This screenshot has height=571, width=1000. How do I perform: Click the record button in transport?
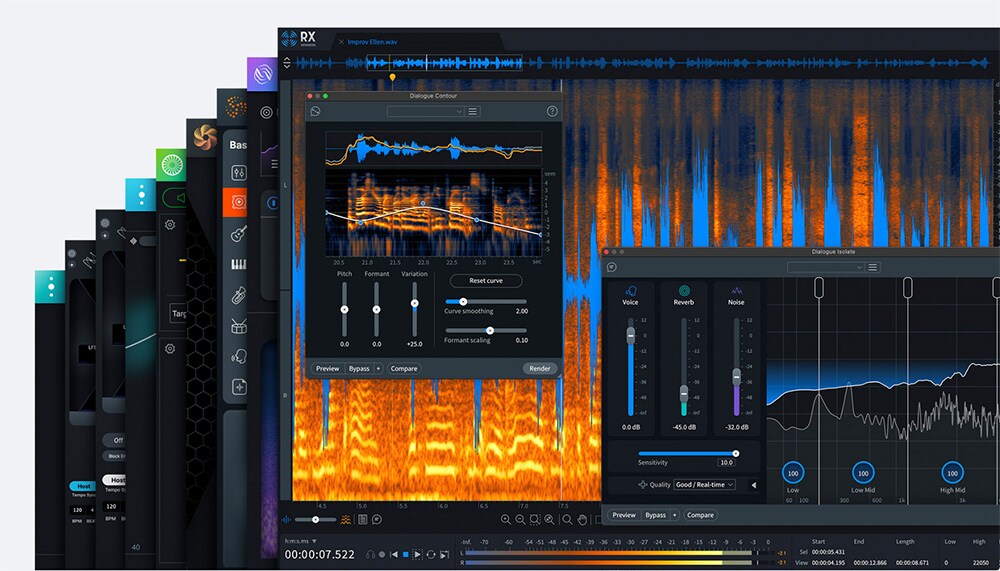tap(382, 555)
